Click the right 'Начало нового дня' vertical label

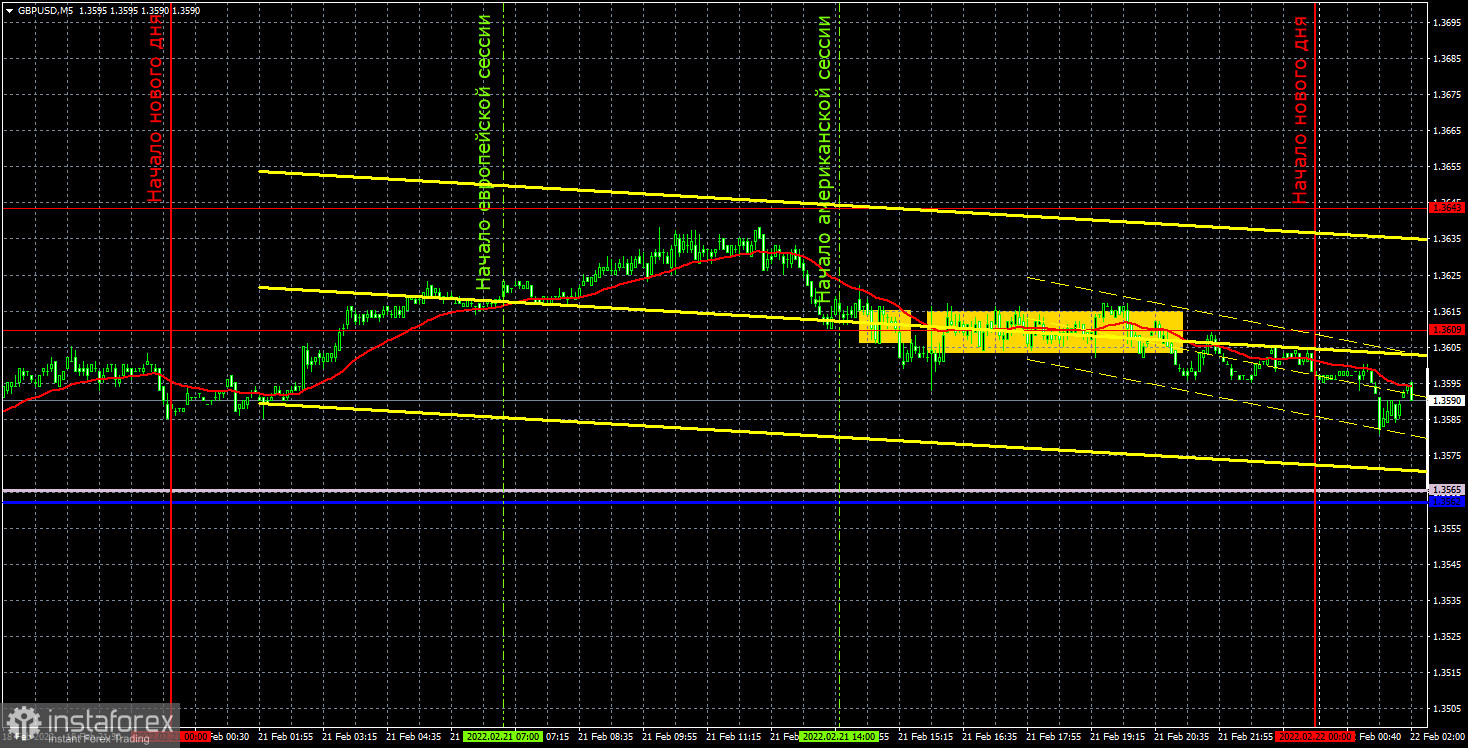pos(1300,110)
